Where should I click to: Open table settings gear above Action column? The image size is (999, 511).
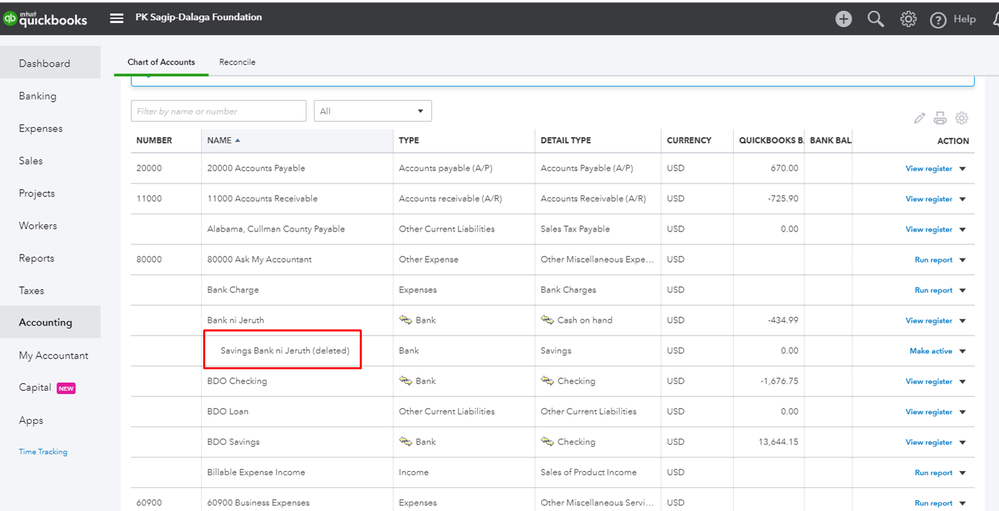962,118
